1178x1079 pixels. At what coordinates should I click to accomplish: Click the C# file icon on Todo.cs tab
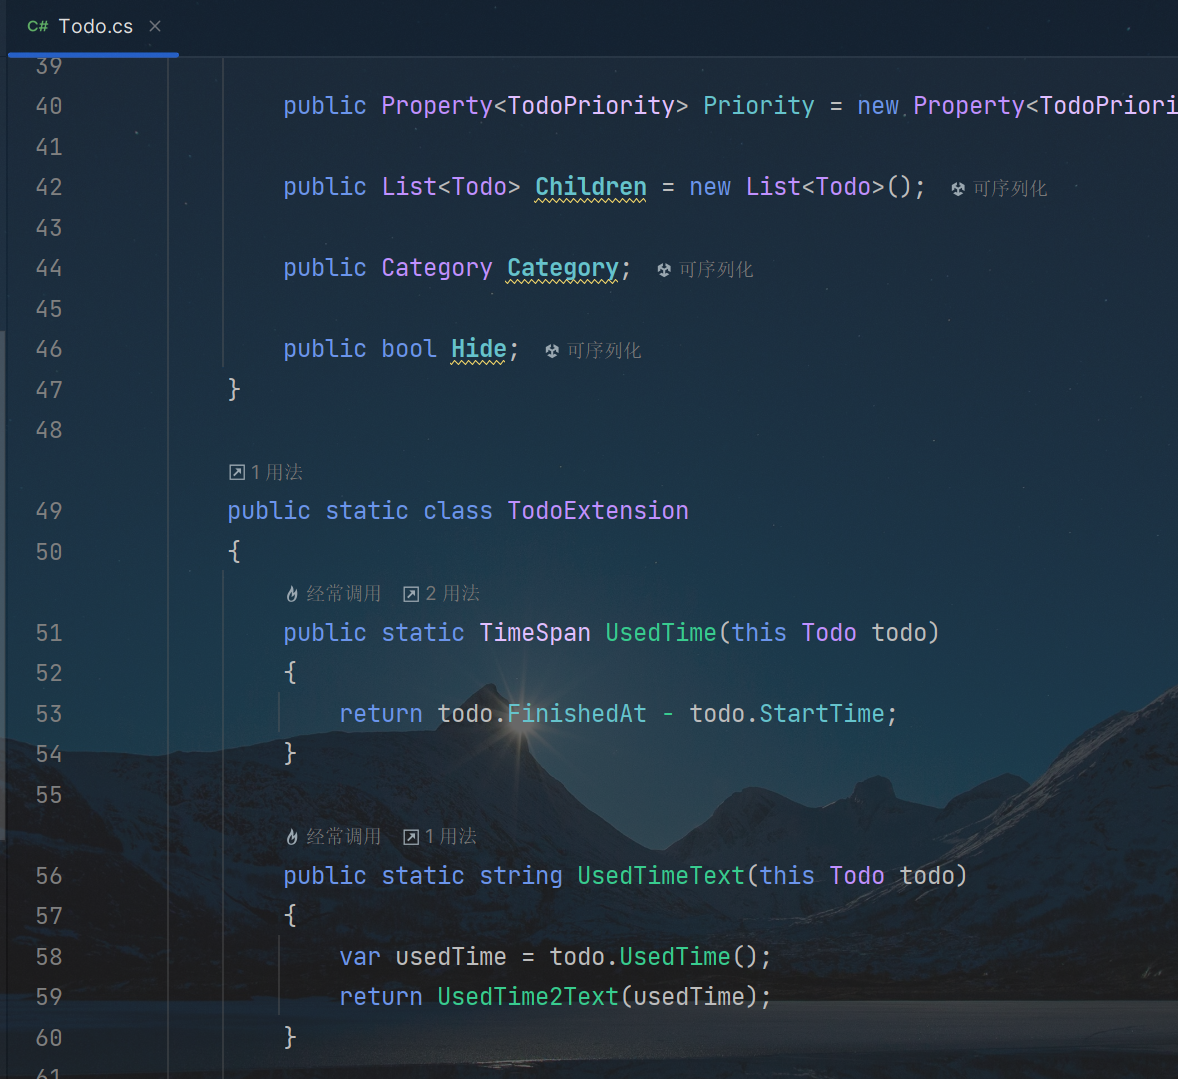[38, 26]
